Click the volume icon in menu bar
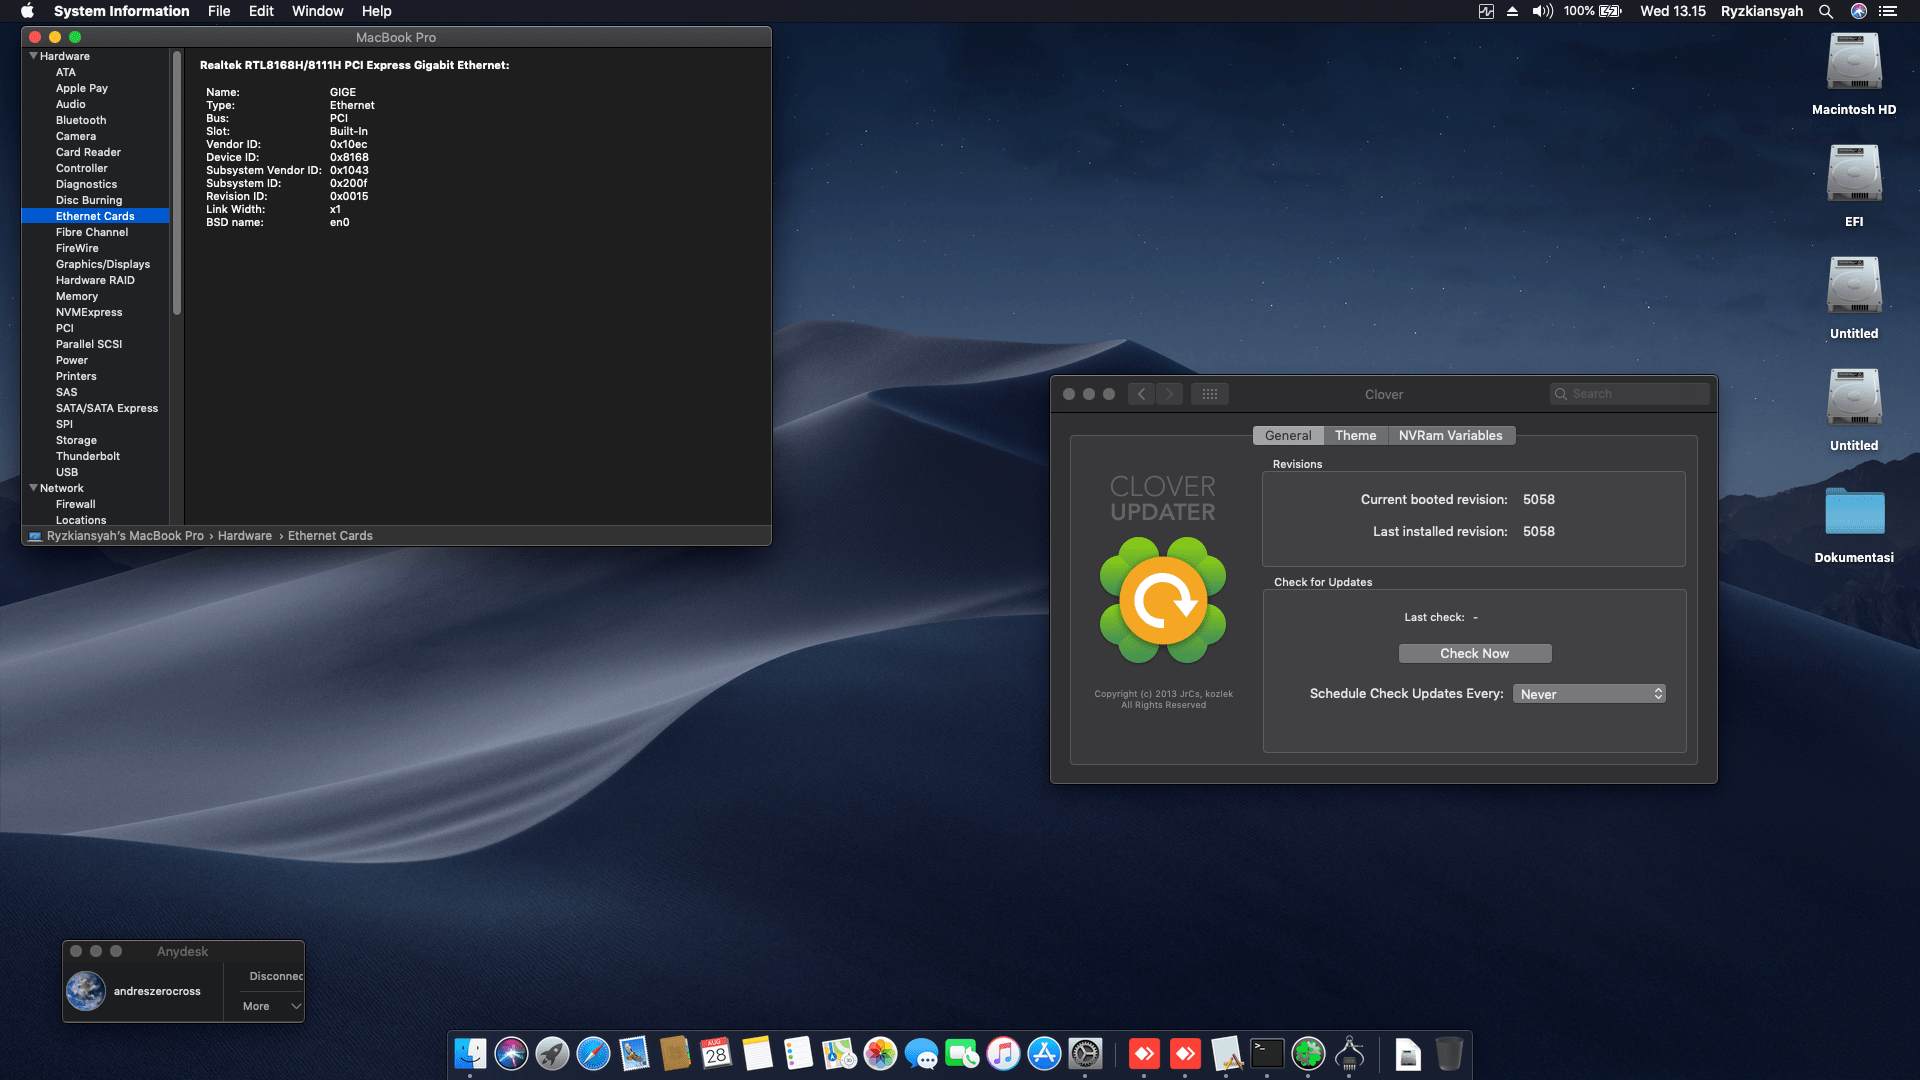Viewport: 1920px width, 1080px height. pyautogui.click(x=1543, y=11)
